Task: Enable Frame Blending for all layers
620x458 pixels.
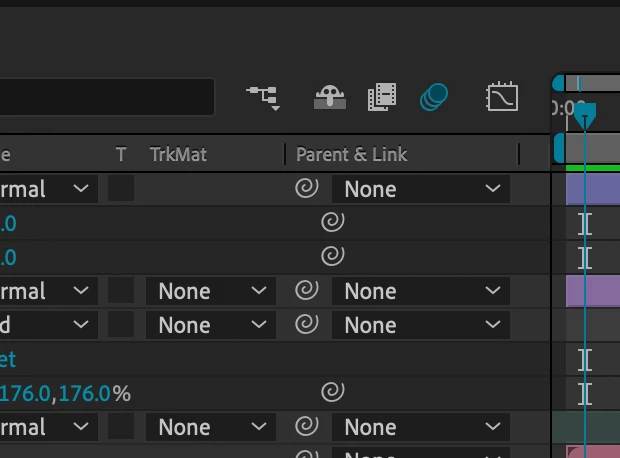Action: [x=382, y=97]
